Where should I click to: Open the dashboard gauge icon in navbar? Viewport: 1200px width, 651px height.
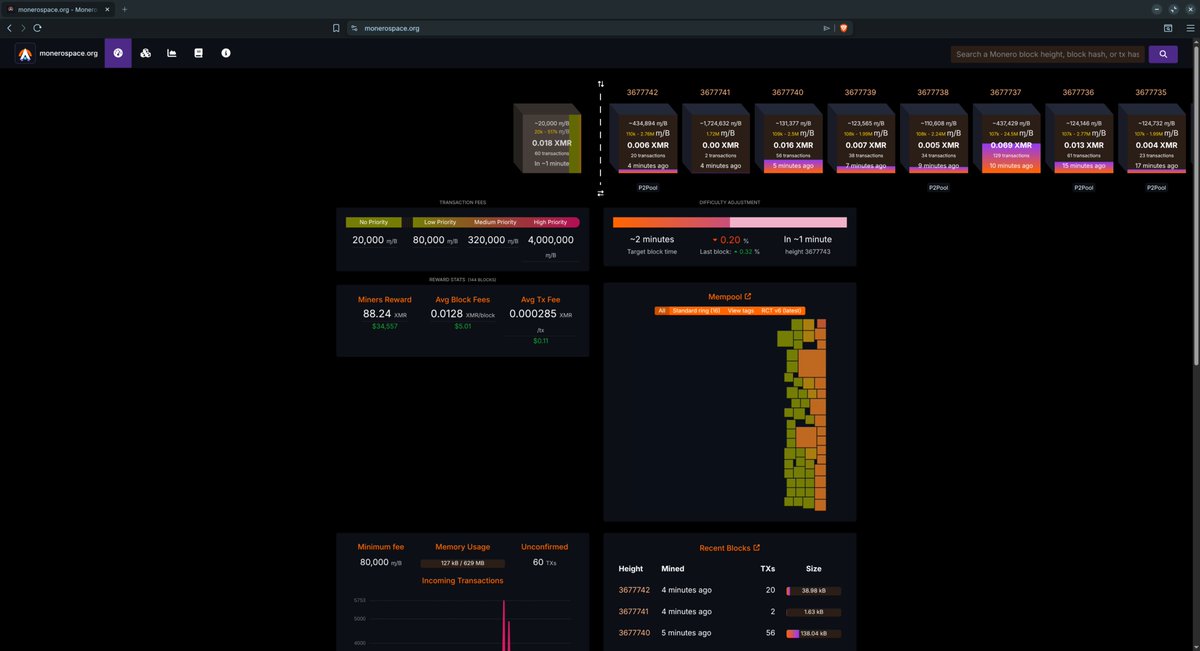(x=118, y=53)
